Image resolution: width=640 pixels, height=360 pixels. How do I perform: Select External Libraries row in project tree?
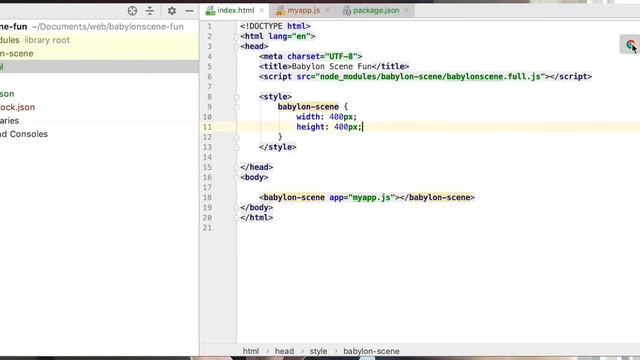99,120
